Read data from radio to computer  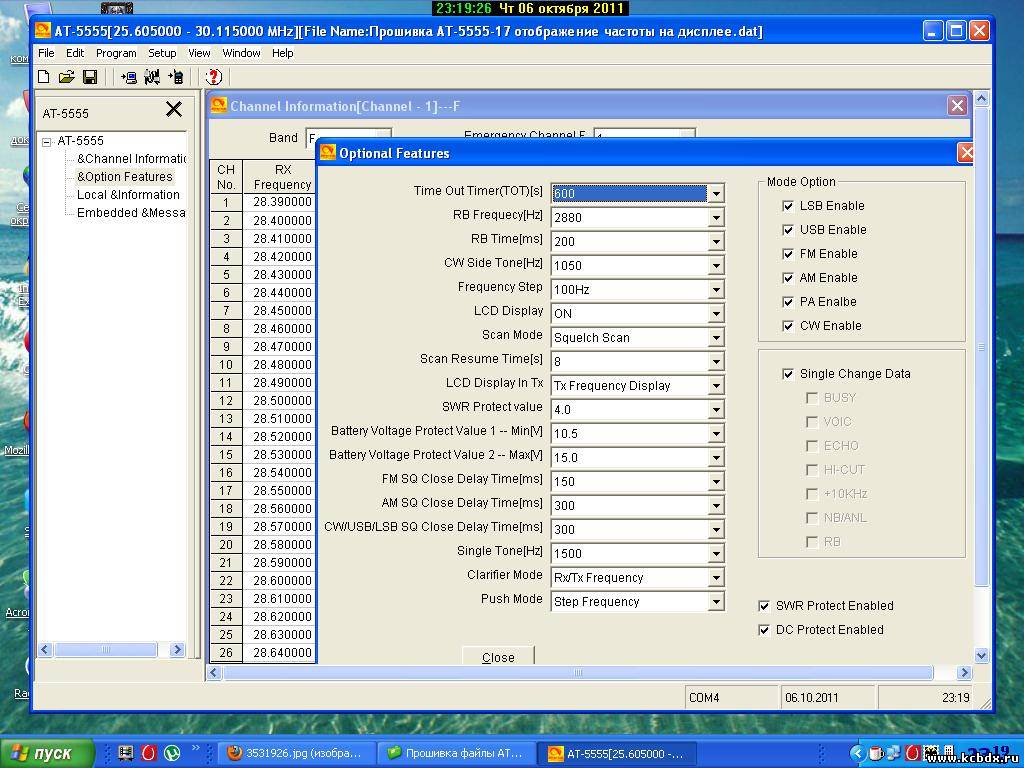[x=129, y=77]
